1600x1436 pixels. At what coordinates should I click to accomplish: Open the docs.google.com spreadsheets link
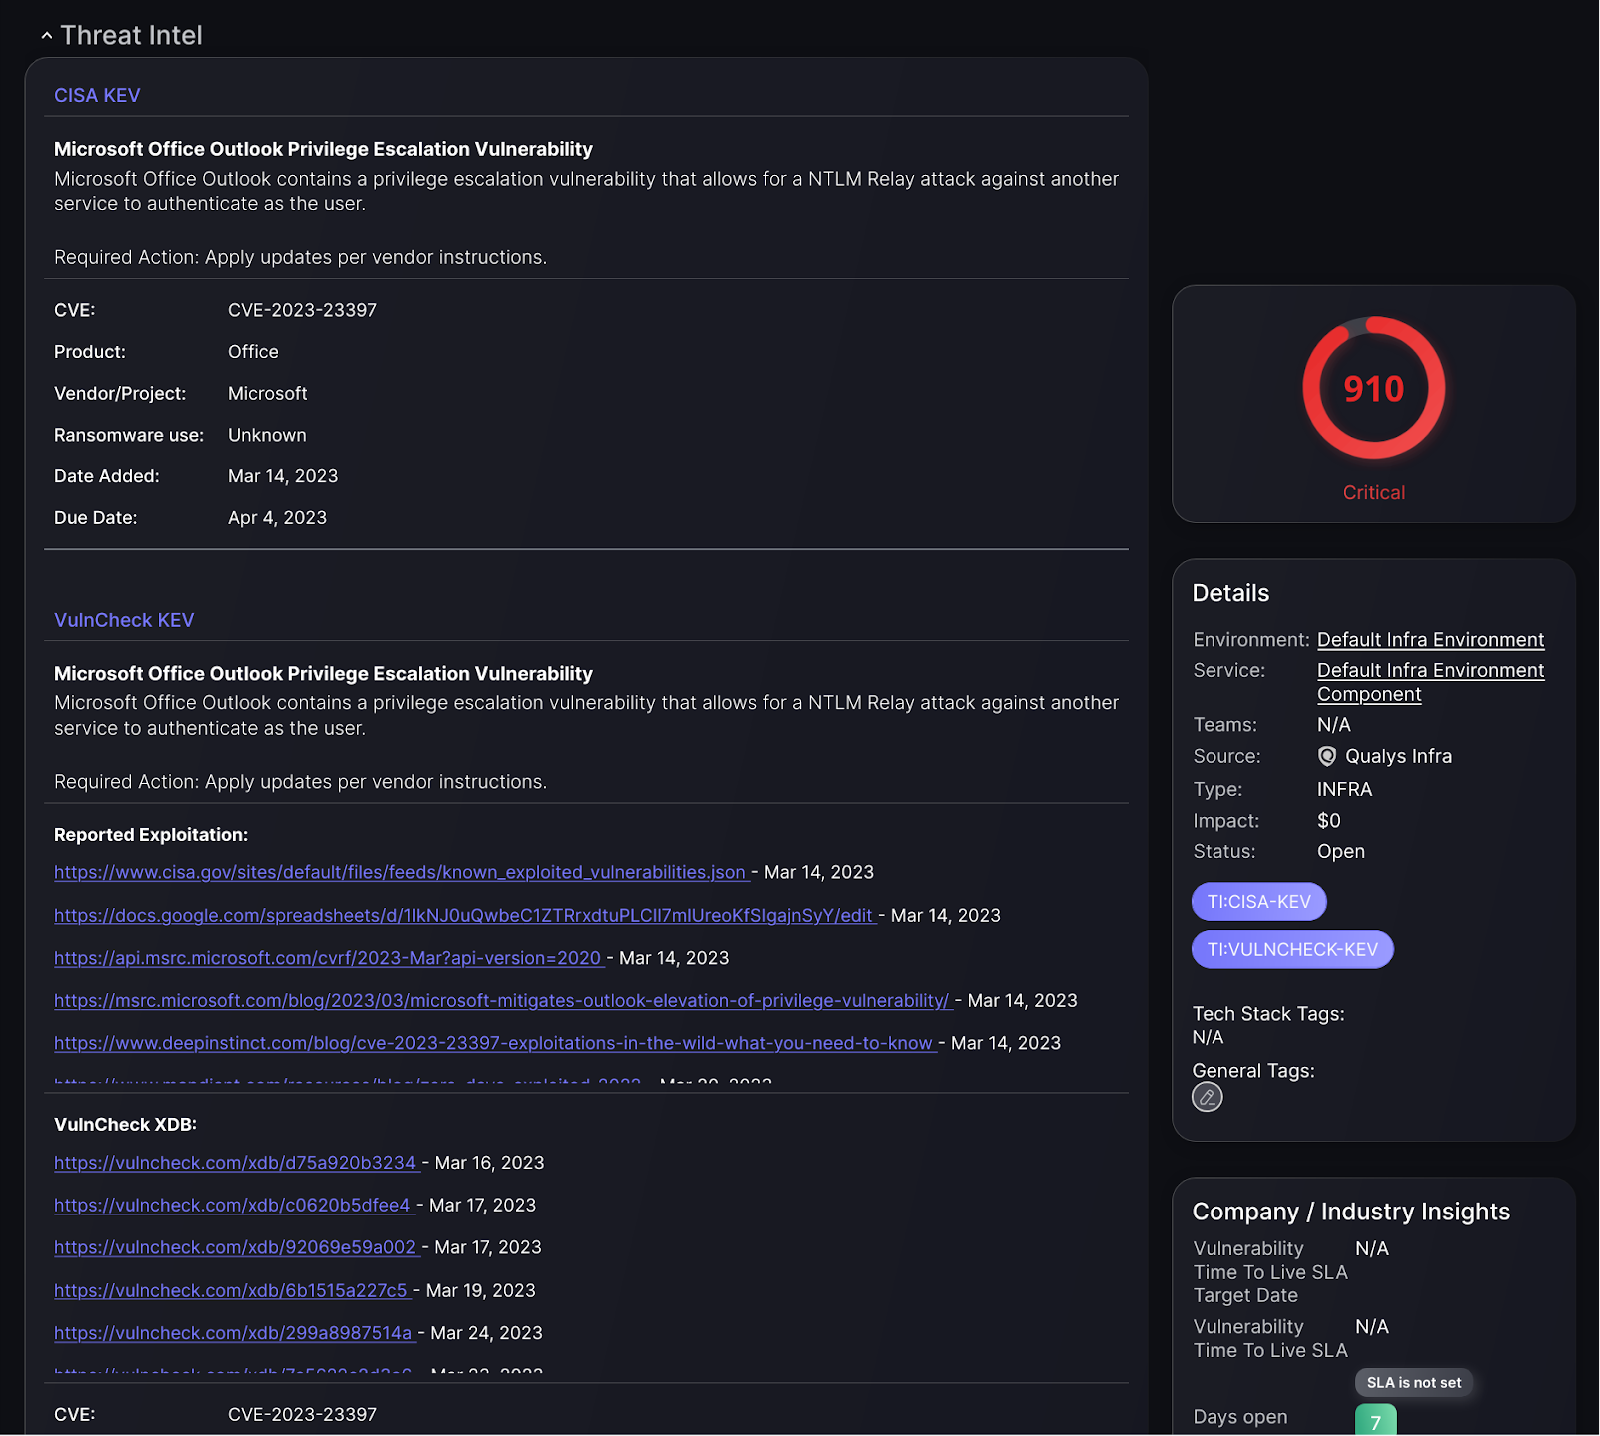pyautogui.click(x=464, y=915)
